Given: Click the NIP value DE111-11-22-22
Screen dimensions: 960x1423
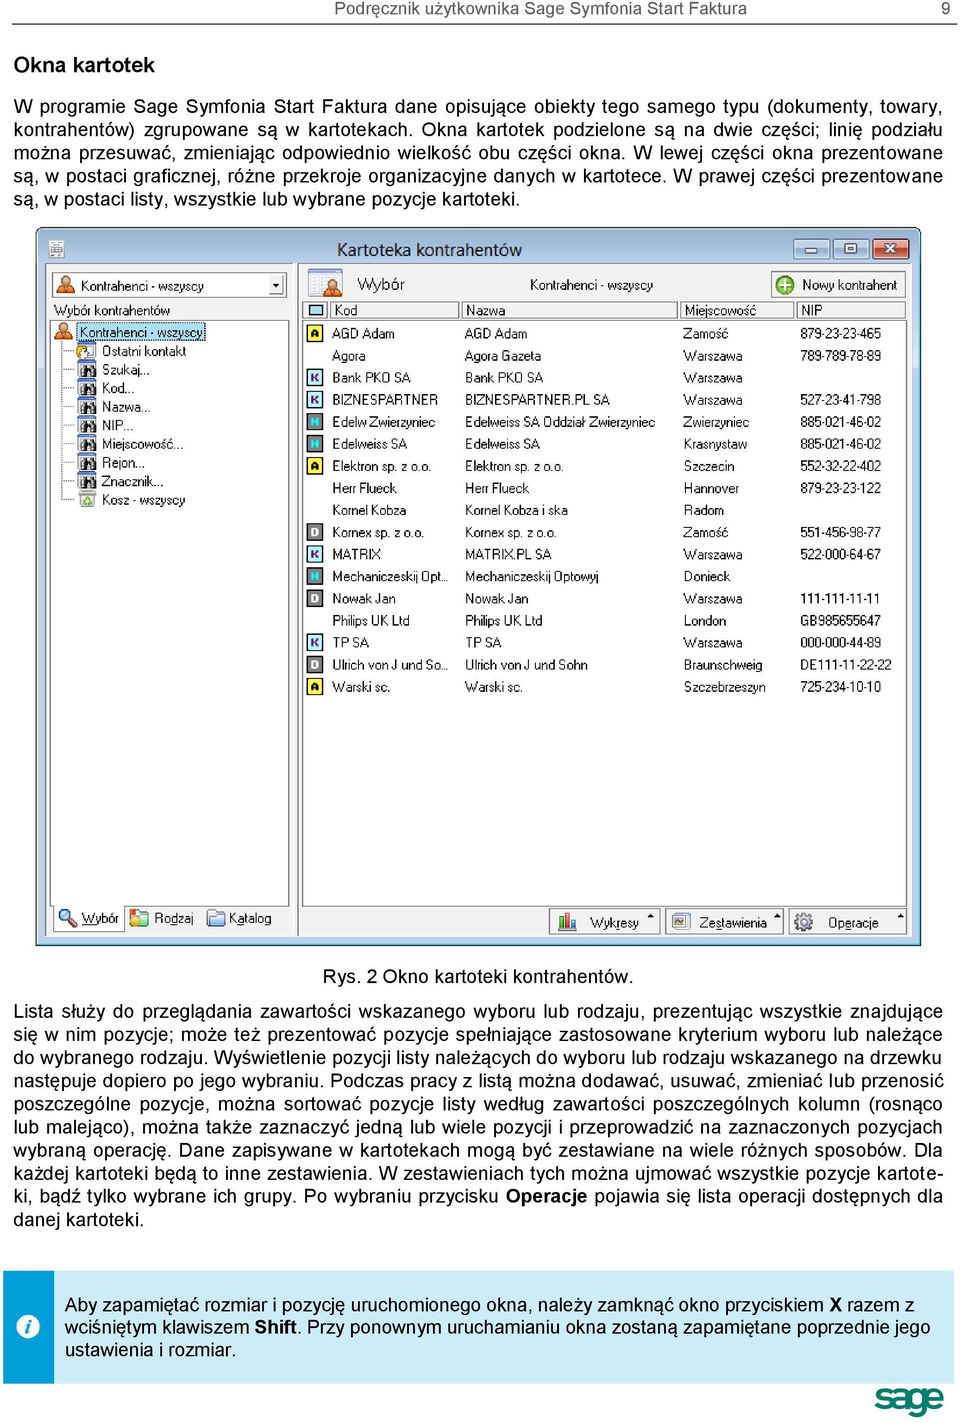Looking at the screenshot, I should pyautogui.click(x=846, y=664).
